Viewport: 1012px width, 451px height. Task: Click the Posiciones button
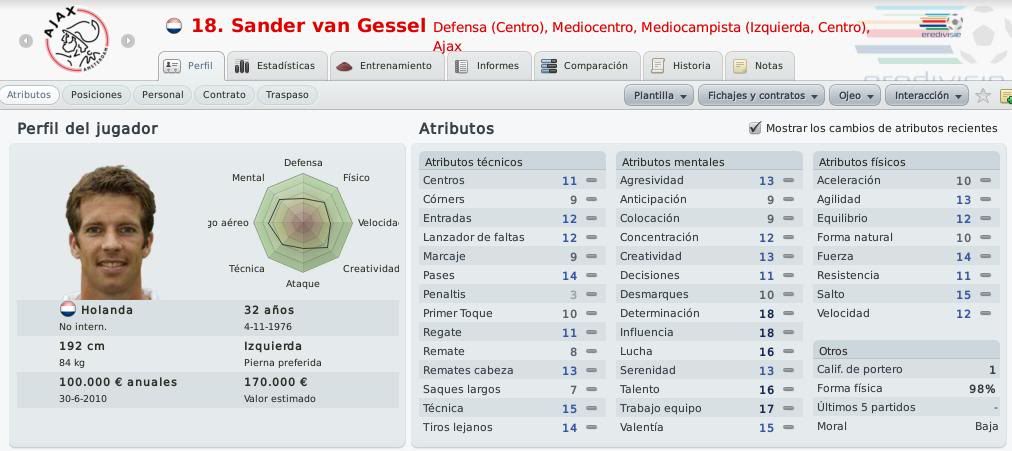(96, 95)
